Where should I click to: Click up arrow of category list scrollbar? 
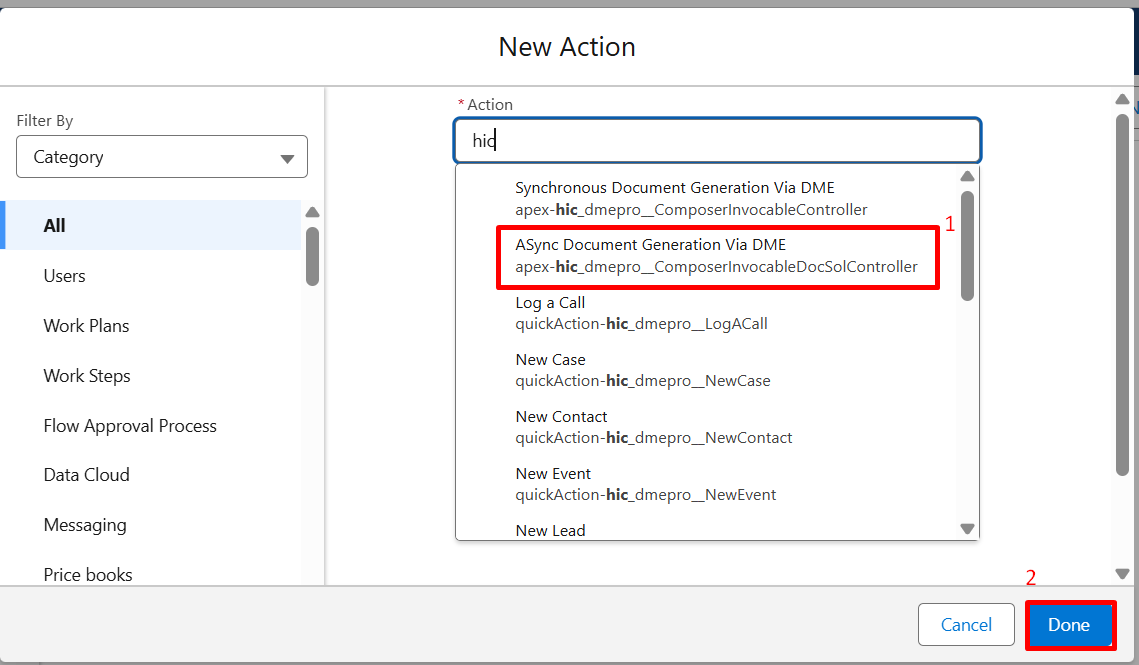point(312,212)
